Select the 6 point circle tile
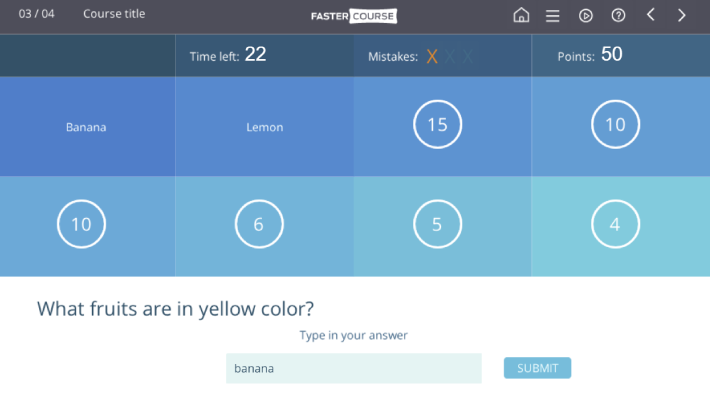Image resolution: width=710 pixels, height=398 pixels. (x=259, y=224)
